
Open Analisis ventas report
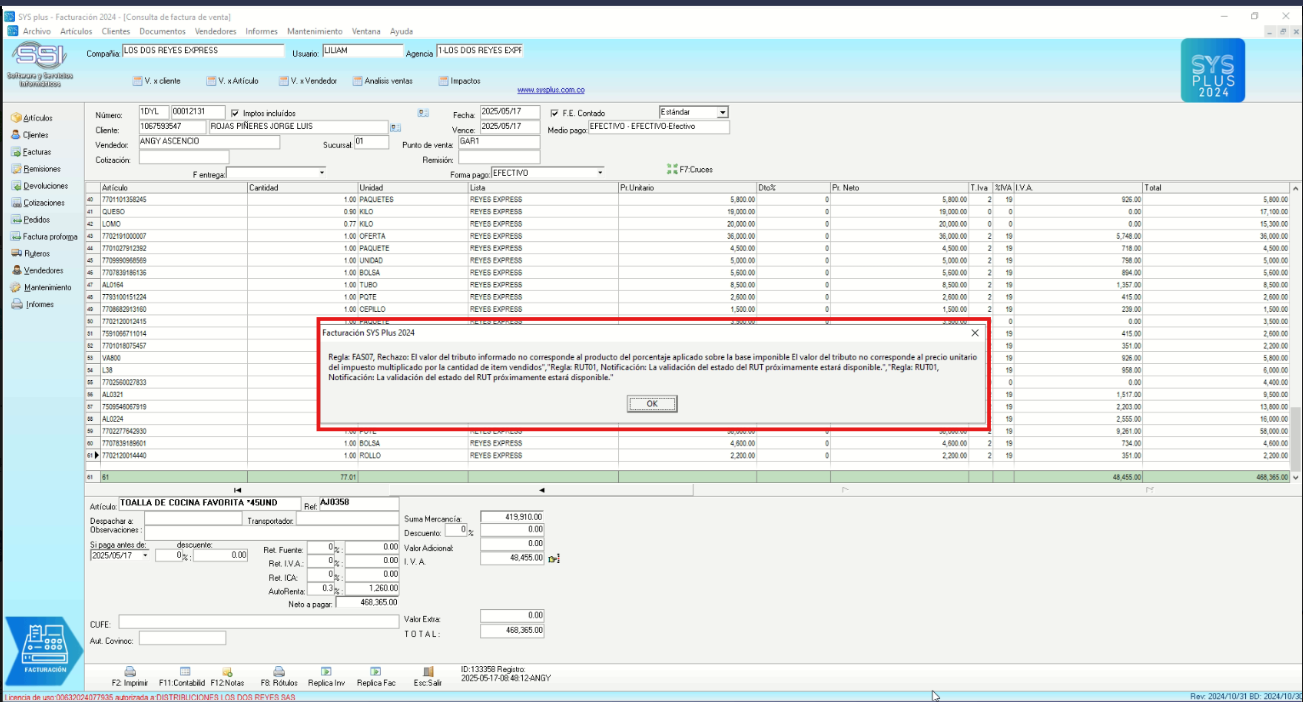381,81
